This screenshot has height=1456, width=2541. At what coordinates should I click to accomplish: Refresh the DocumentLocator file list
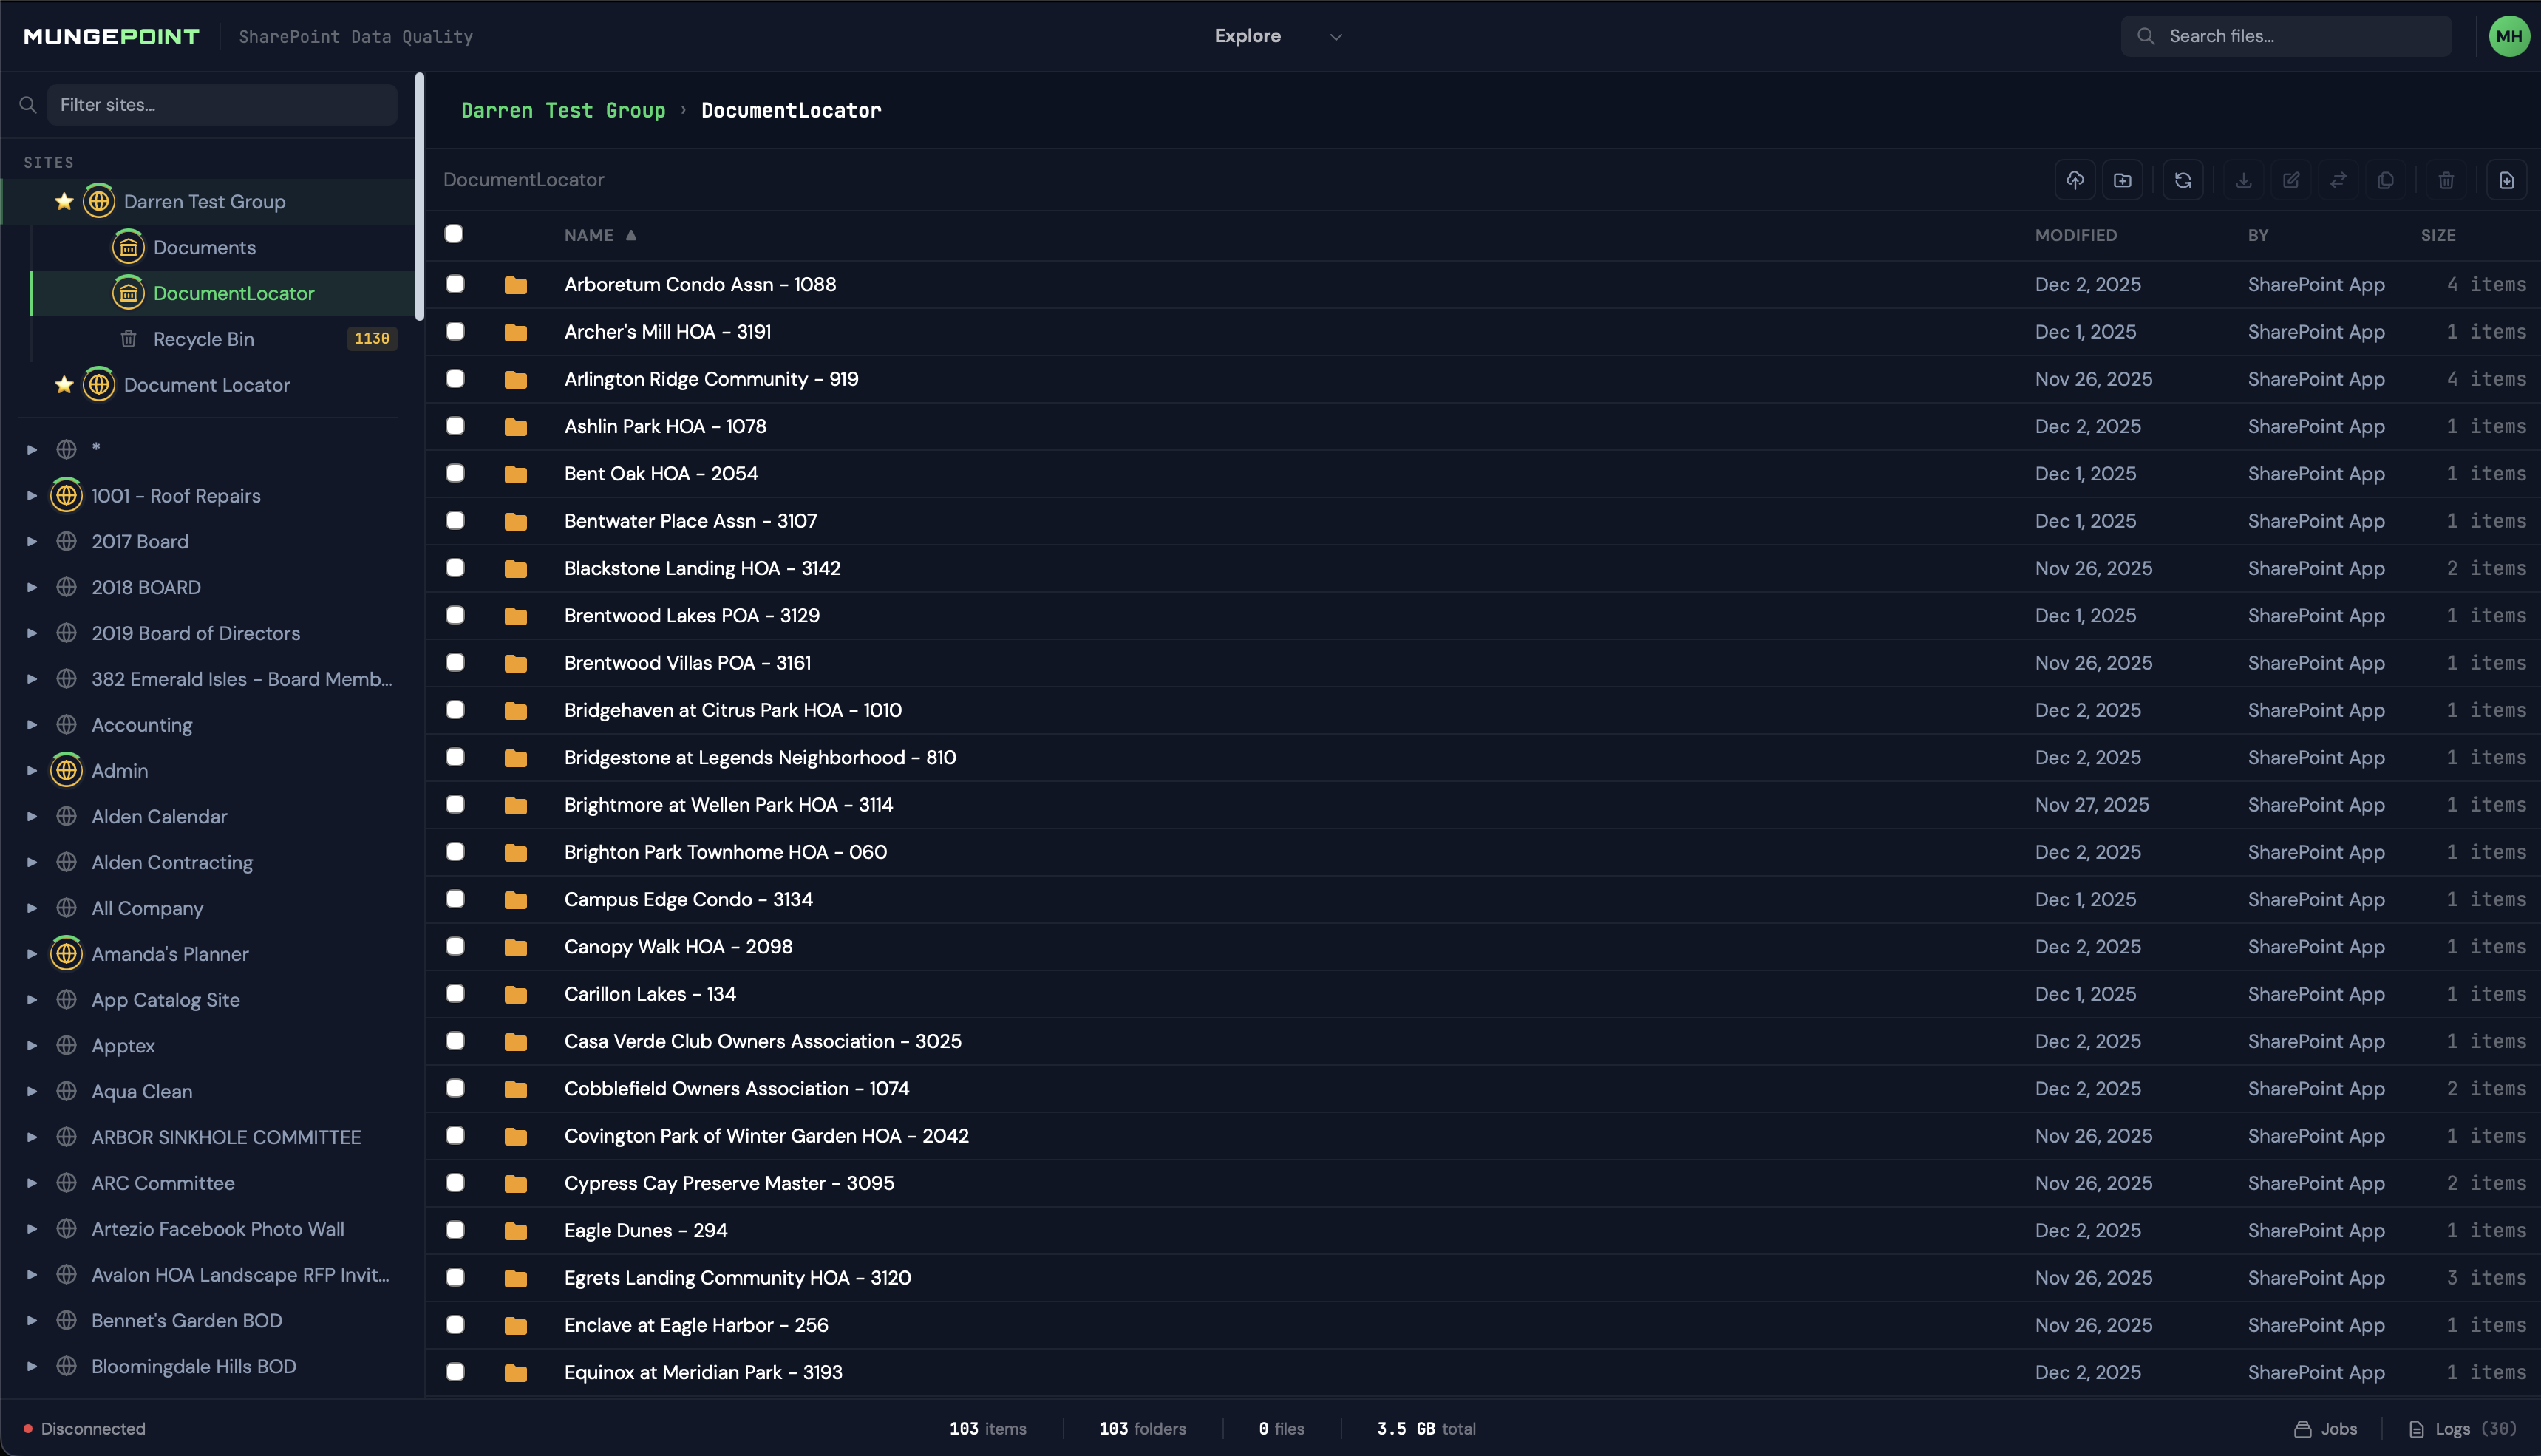coord(2183,180)
